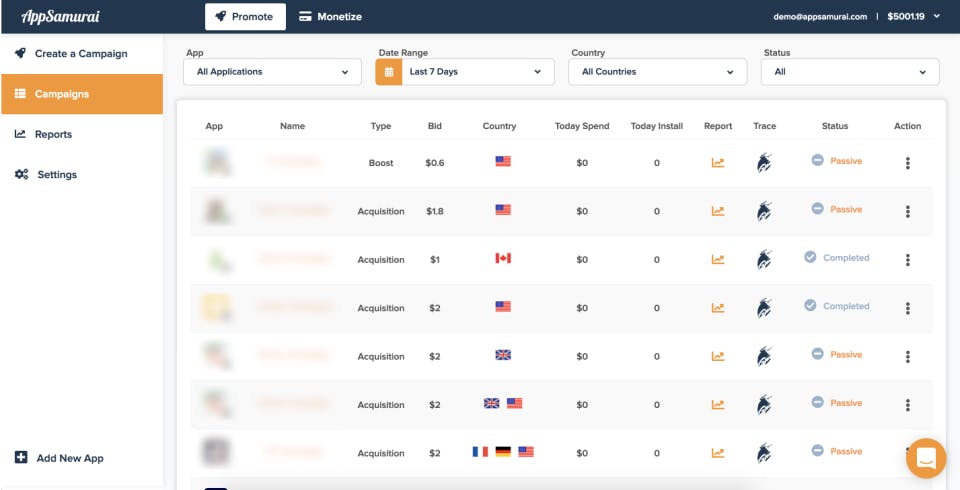Toggle Passive status on the UK and US campaign
Viewport: 960px width, 490px height.
click(836, 403)
